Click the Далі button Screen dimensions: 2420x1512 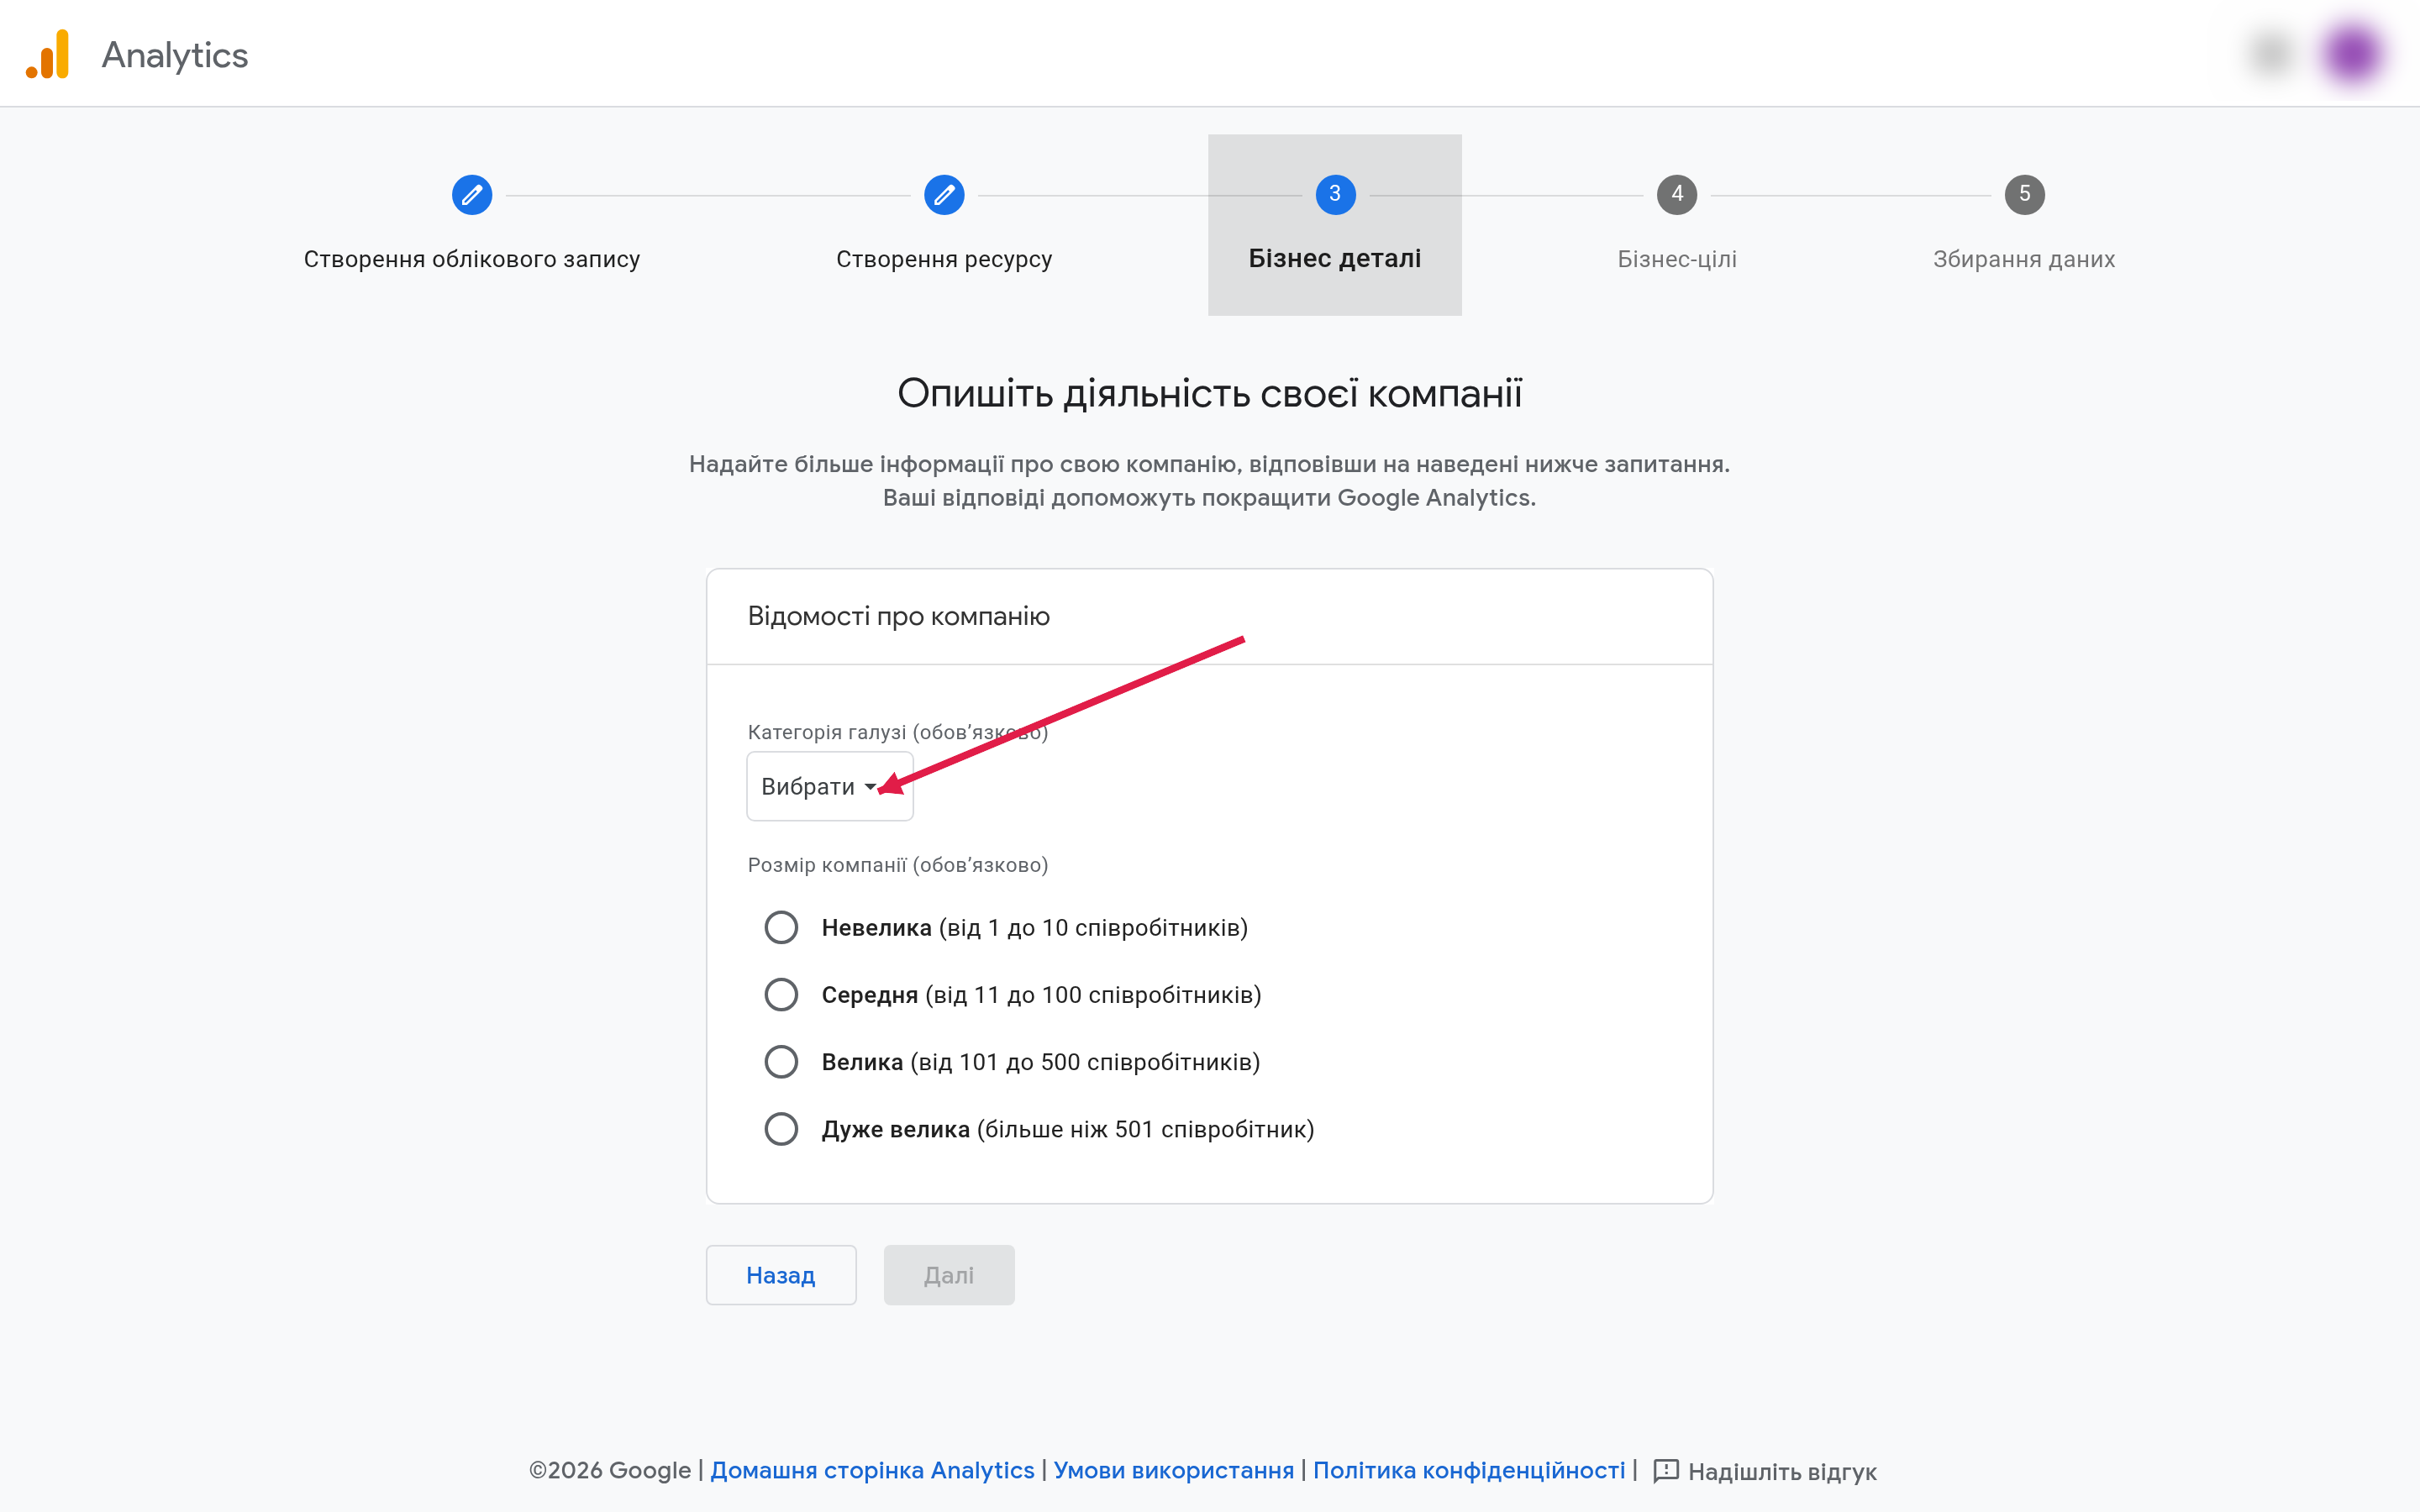(x=949, y=1275)
